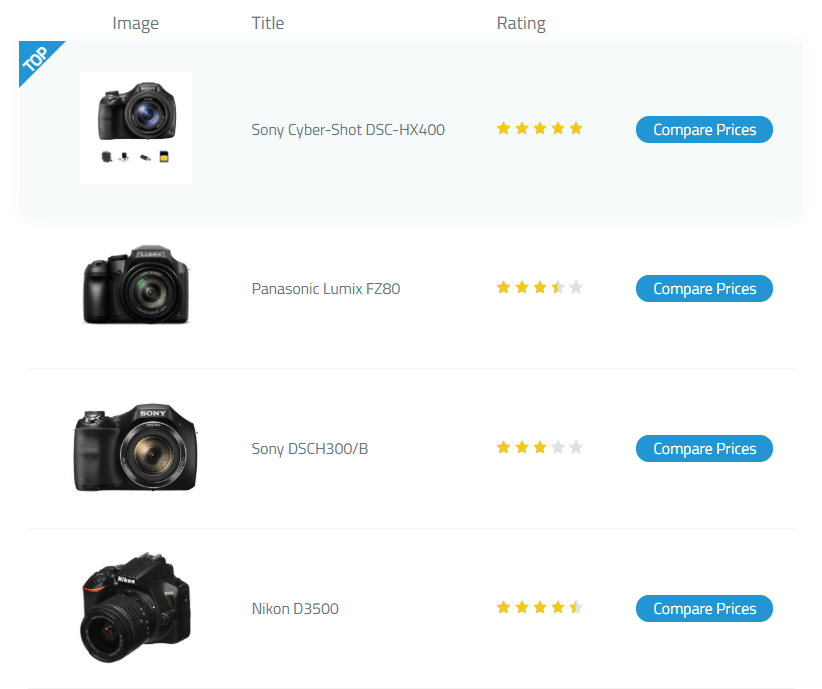Click the Rating column header
This screenshot has height=689, width=822.
tap(521, 23)
